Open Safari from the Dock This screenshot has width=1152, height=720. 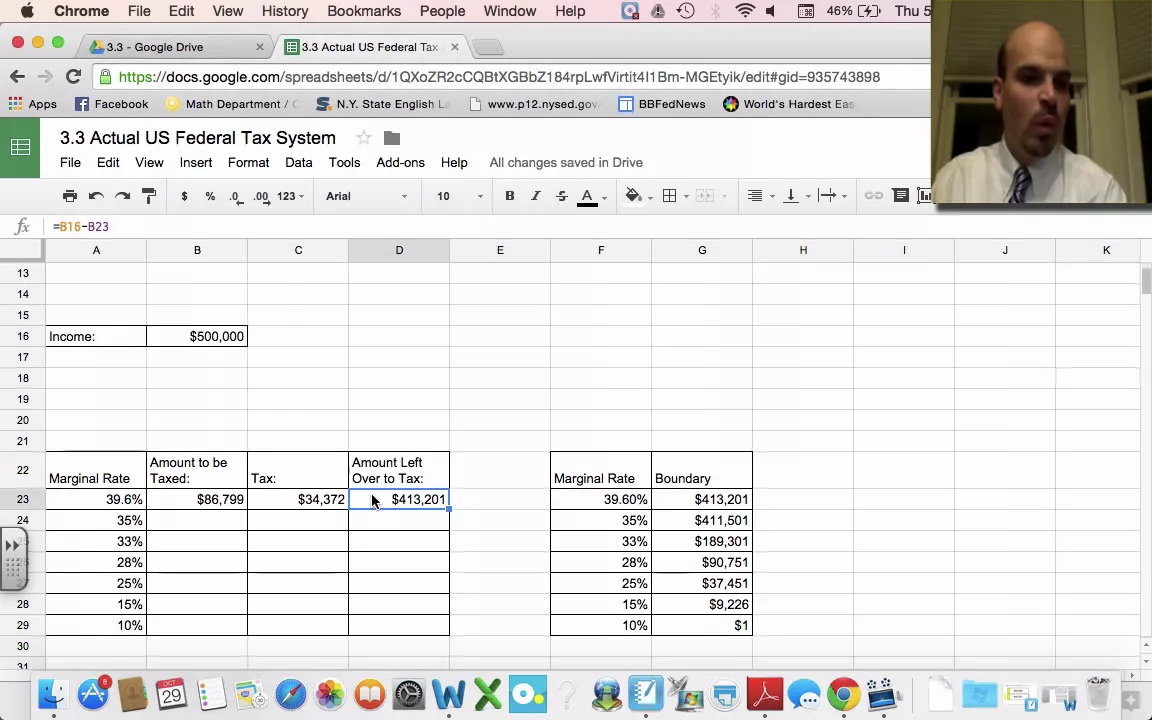coord(290,694)
